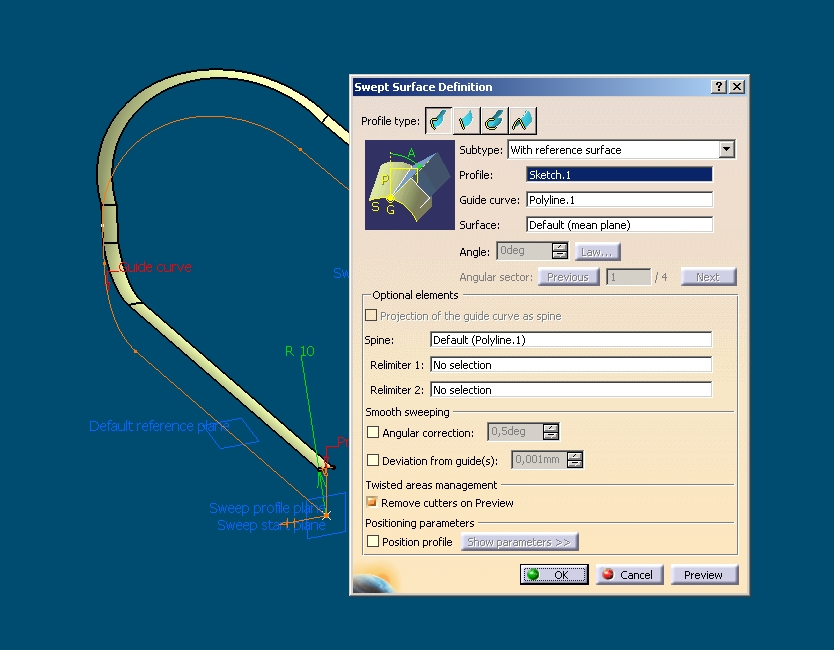Screen dimensions: 834x650
Task: Select the Explicit profile type icon
Action: (x=439, y=120)
